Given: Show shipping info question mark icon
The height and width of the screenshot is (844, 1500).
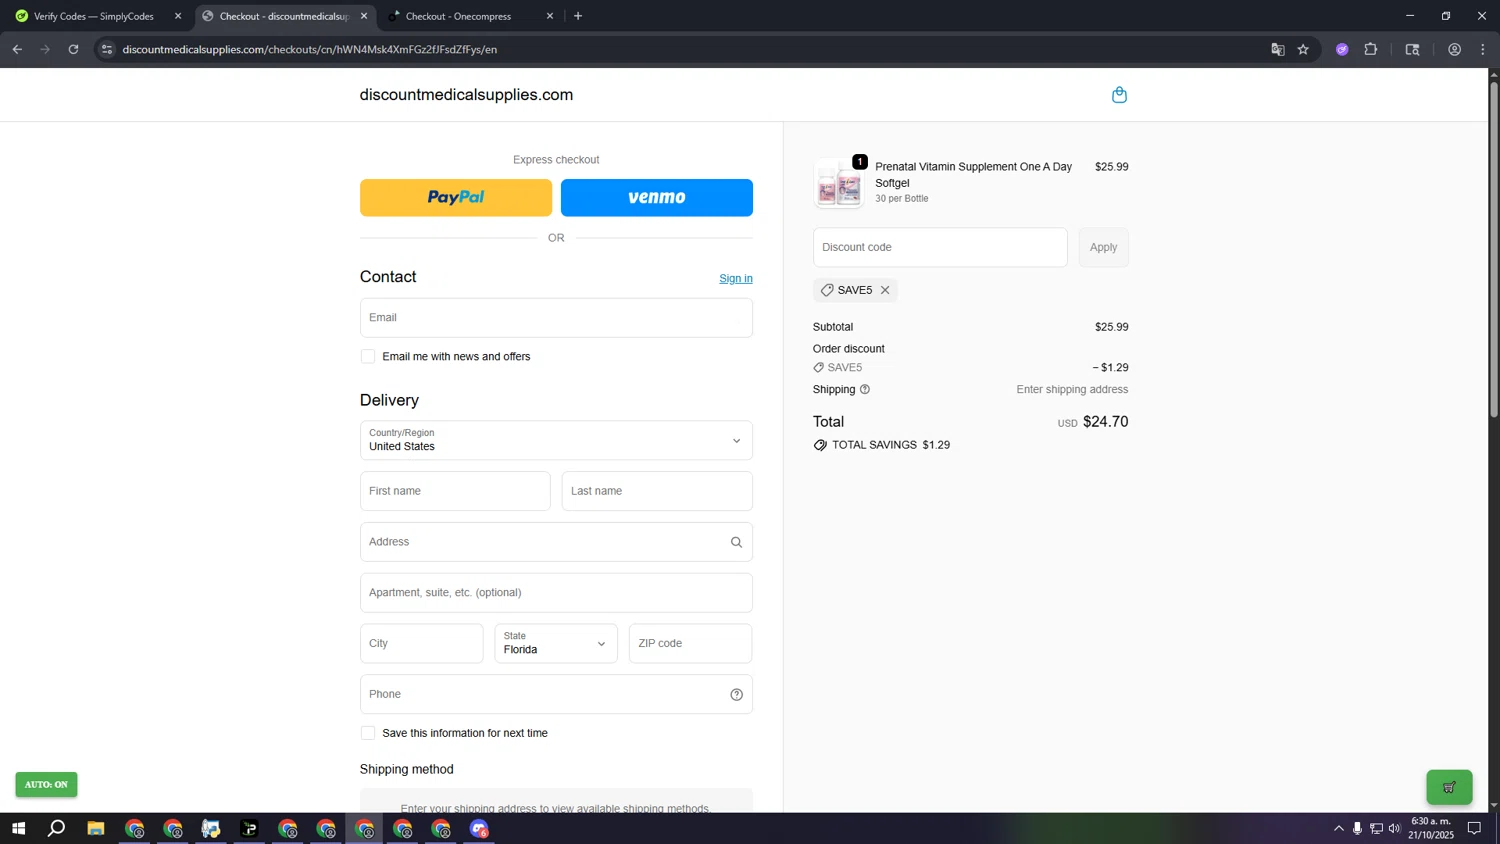Looking at the screenshot, I should tap(865, 389).
